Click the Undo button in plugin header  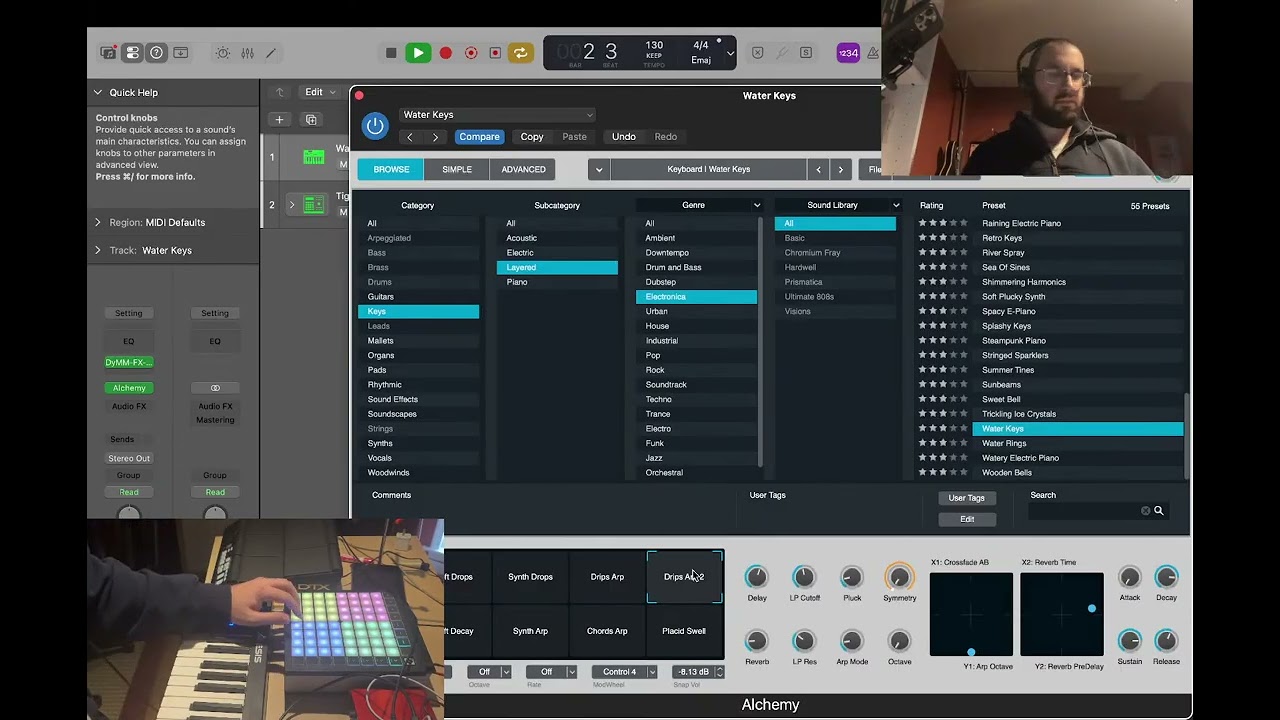pyautogui.click(x=623, y=137)
